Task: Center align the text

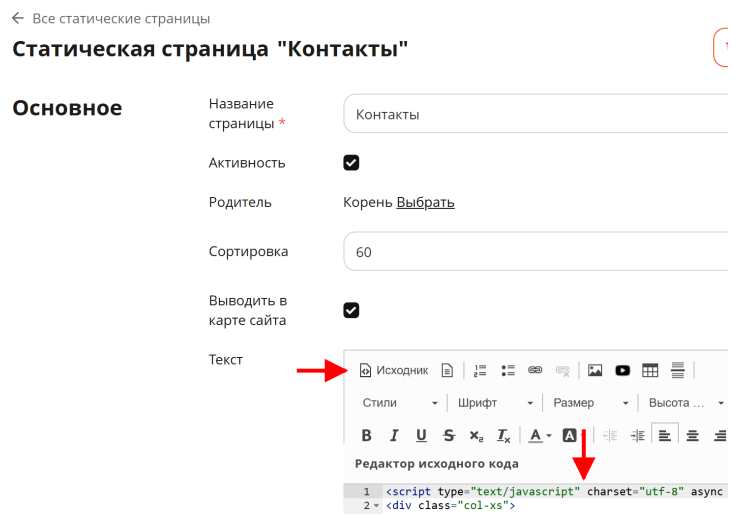Action: click(692, 435)
